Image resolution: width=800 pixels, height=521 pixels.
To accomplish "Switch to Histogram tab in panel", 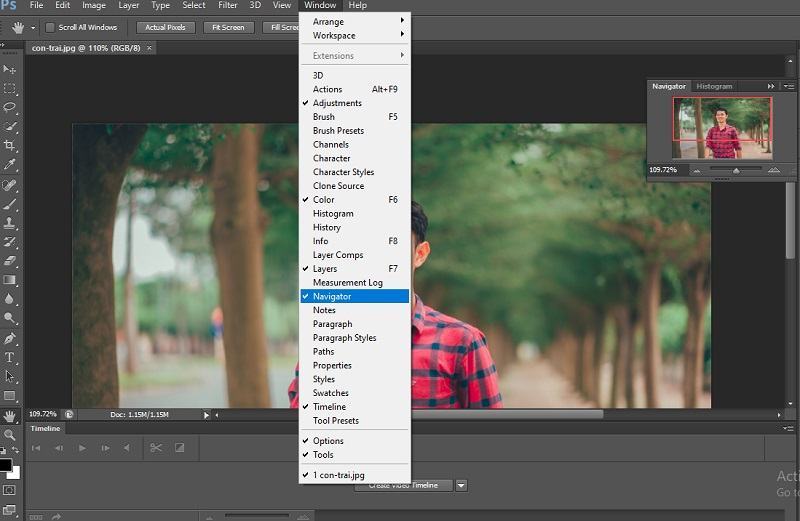I will (714, 86).
